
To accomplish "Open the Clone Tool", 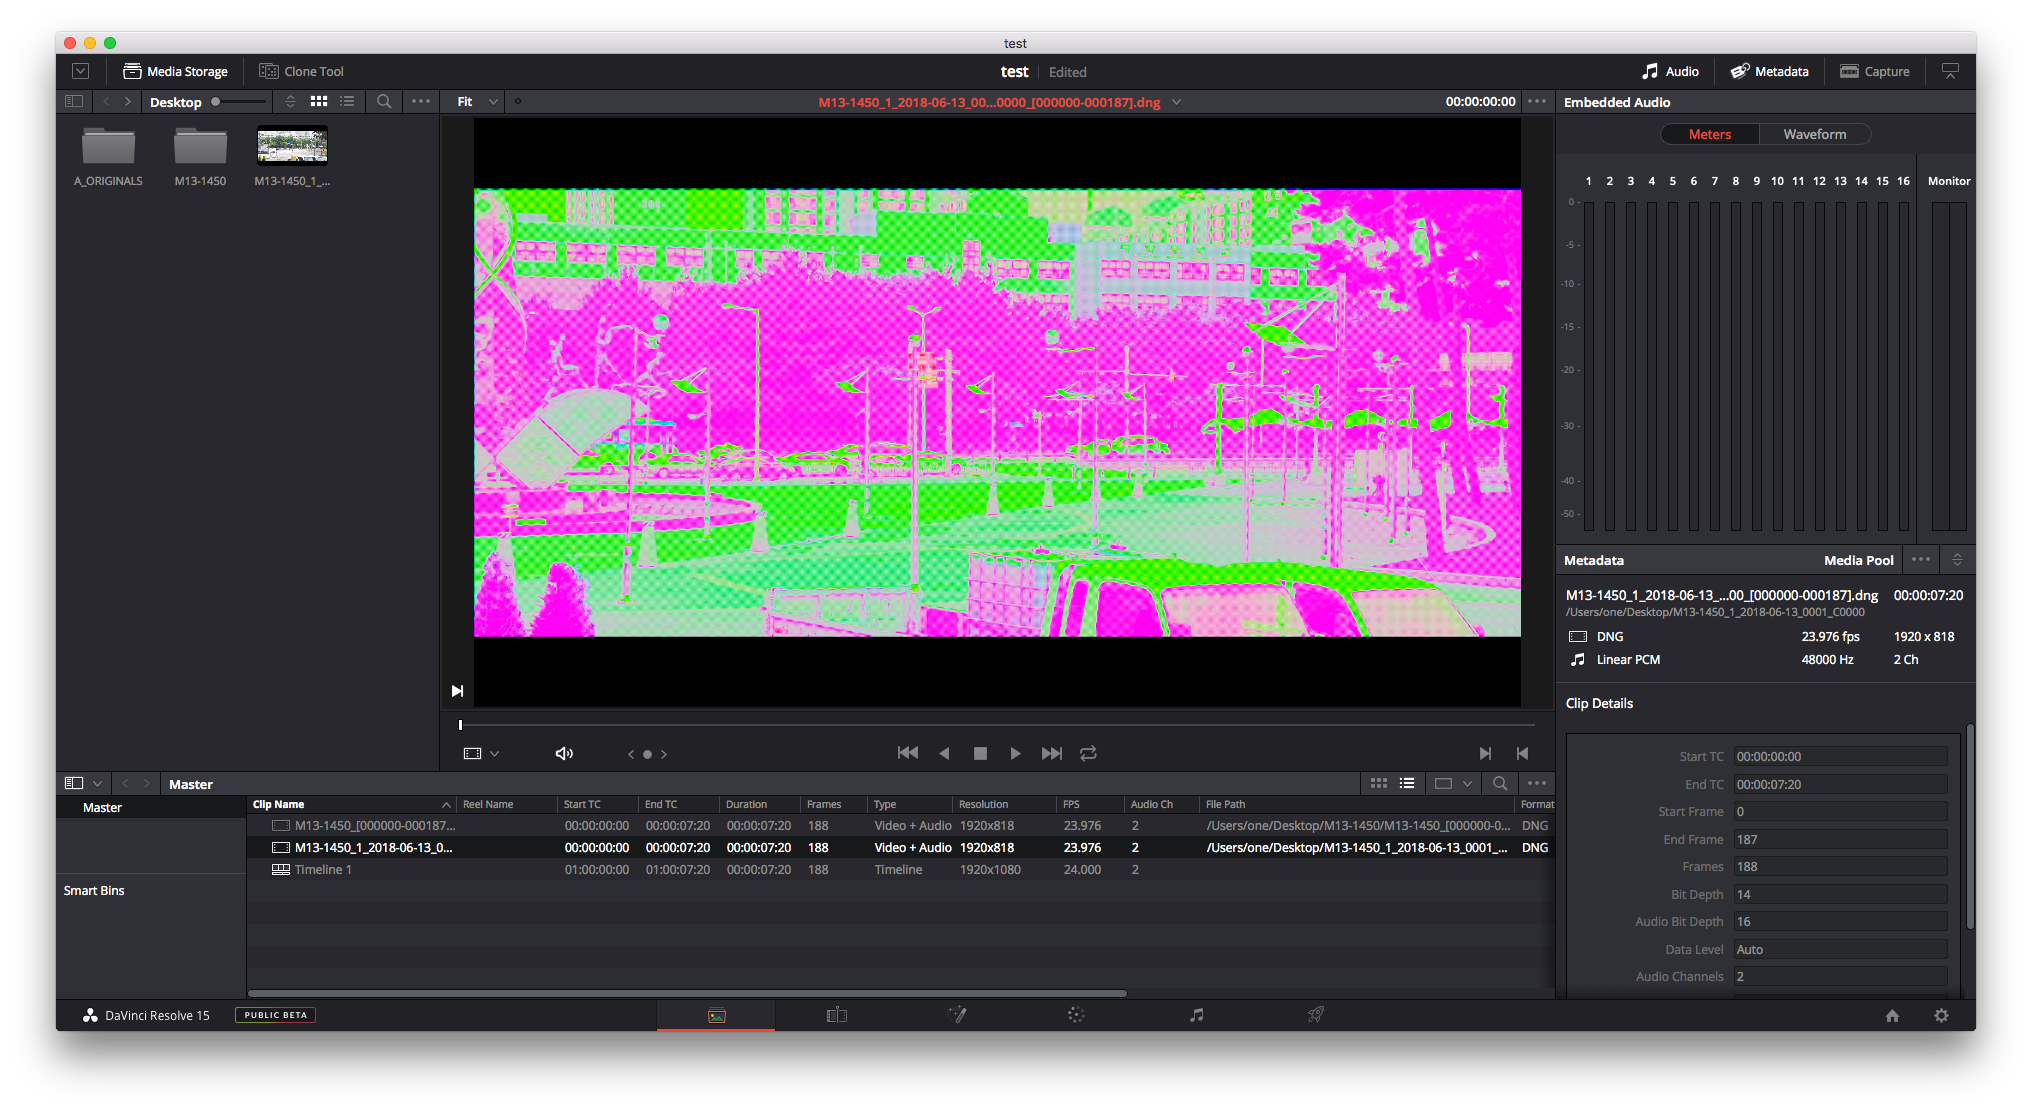I will pyautogui.click(x=301, y=71).
